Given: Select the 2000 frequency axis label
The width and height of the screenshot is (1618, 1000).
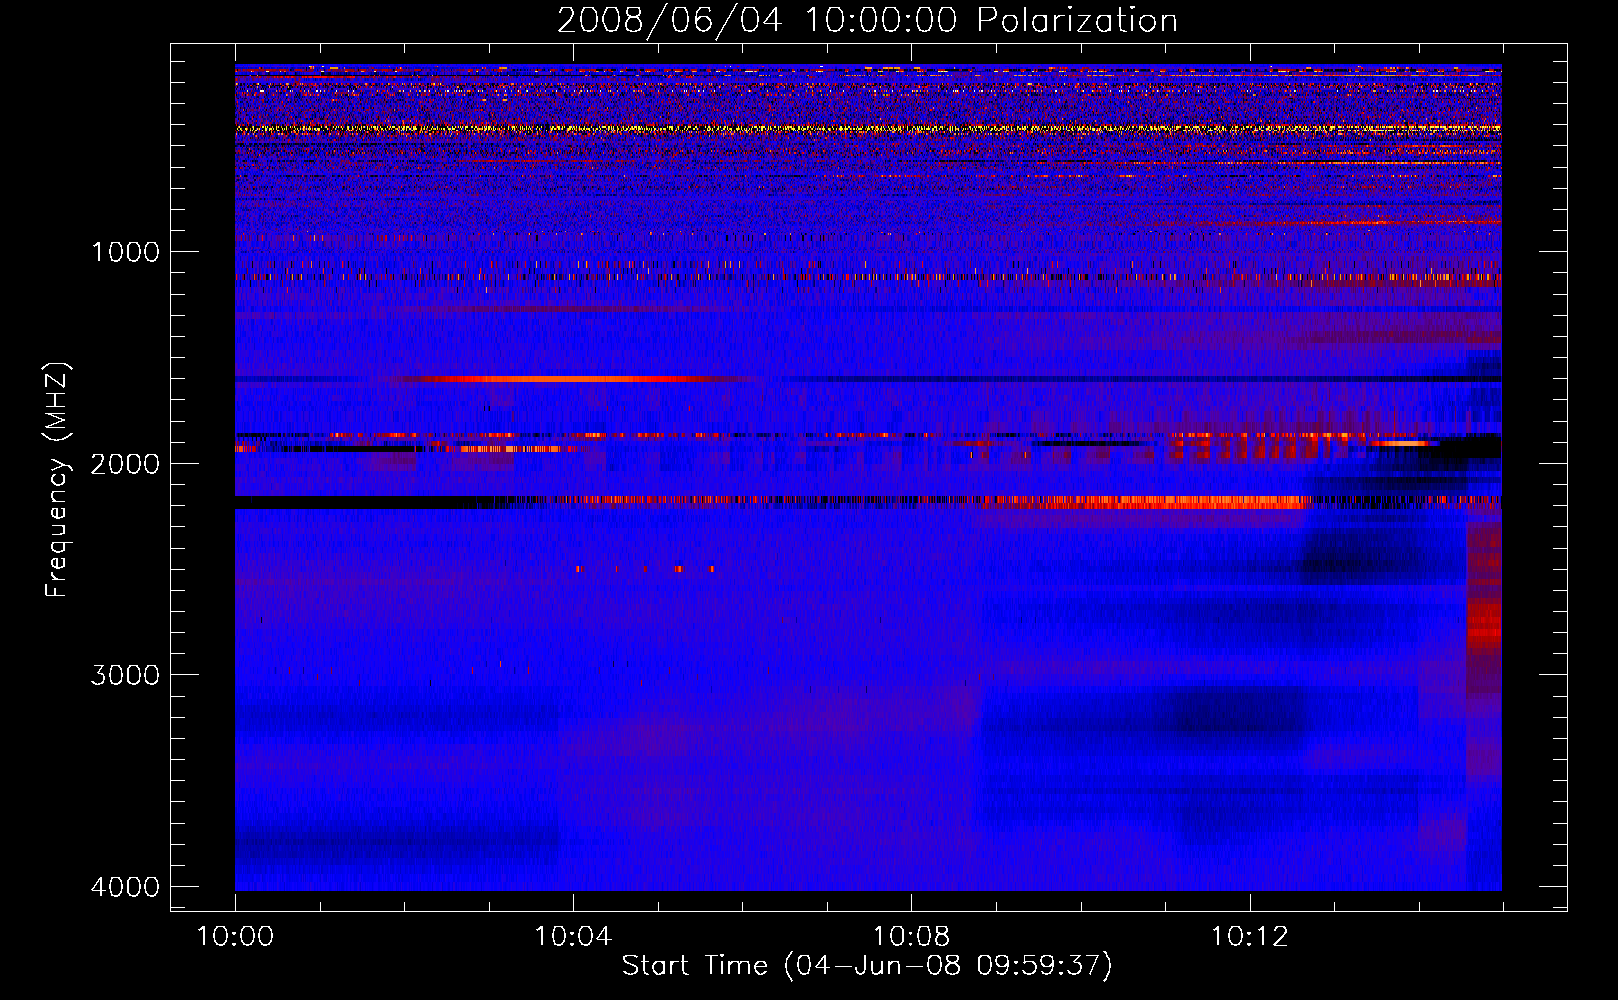Looking at the screenshot, I should pyautogui.click(x=125, y=464).
